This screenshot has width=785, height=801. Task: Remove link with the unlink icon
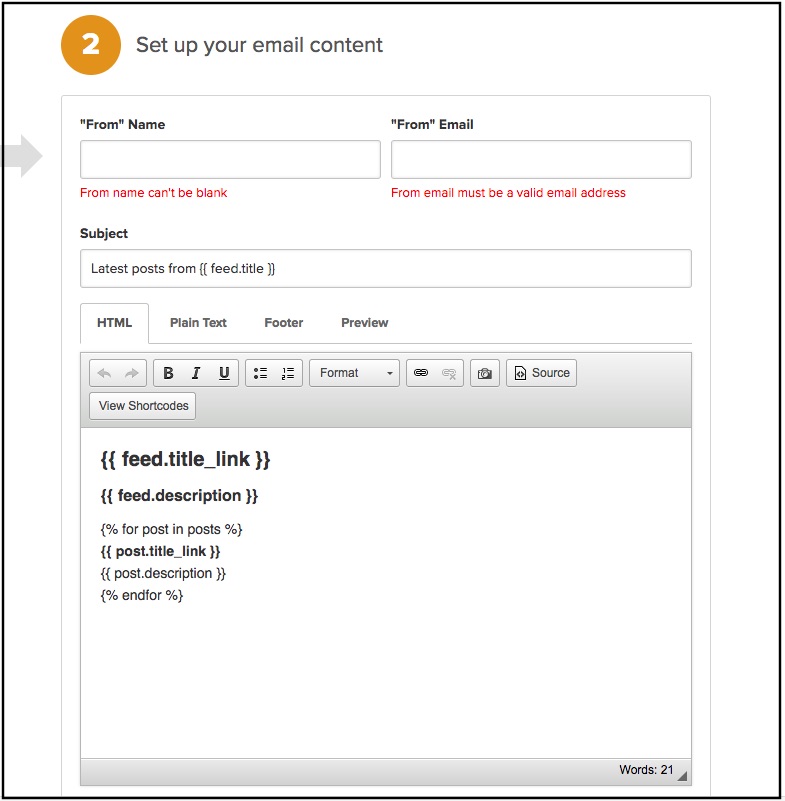click(449, 374)
